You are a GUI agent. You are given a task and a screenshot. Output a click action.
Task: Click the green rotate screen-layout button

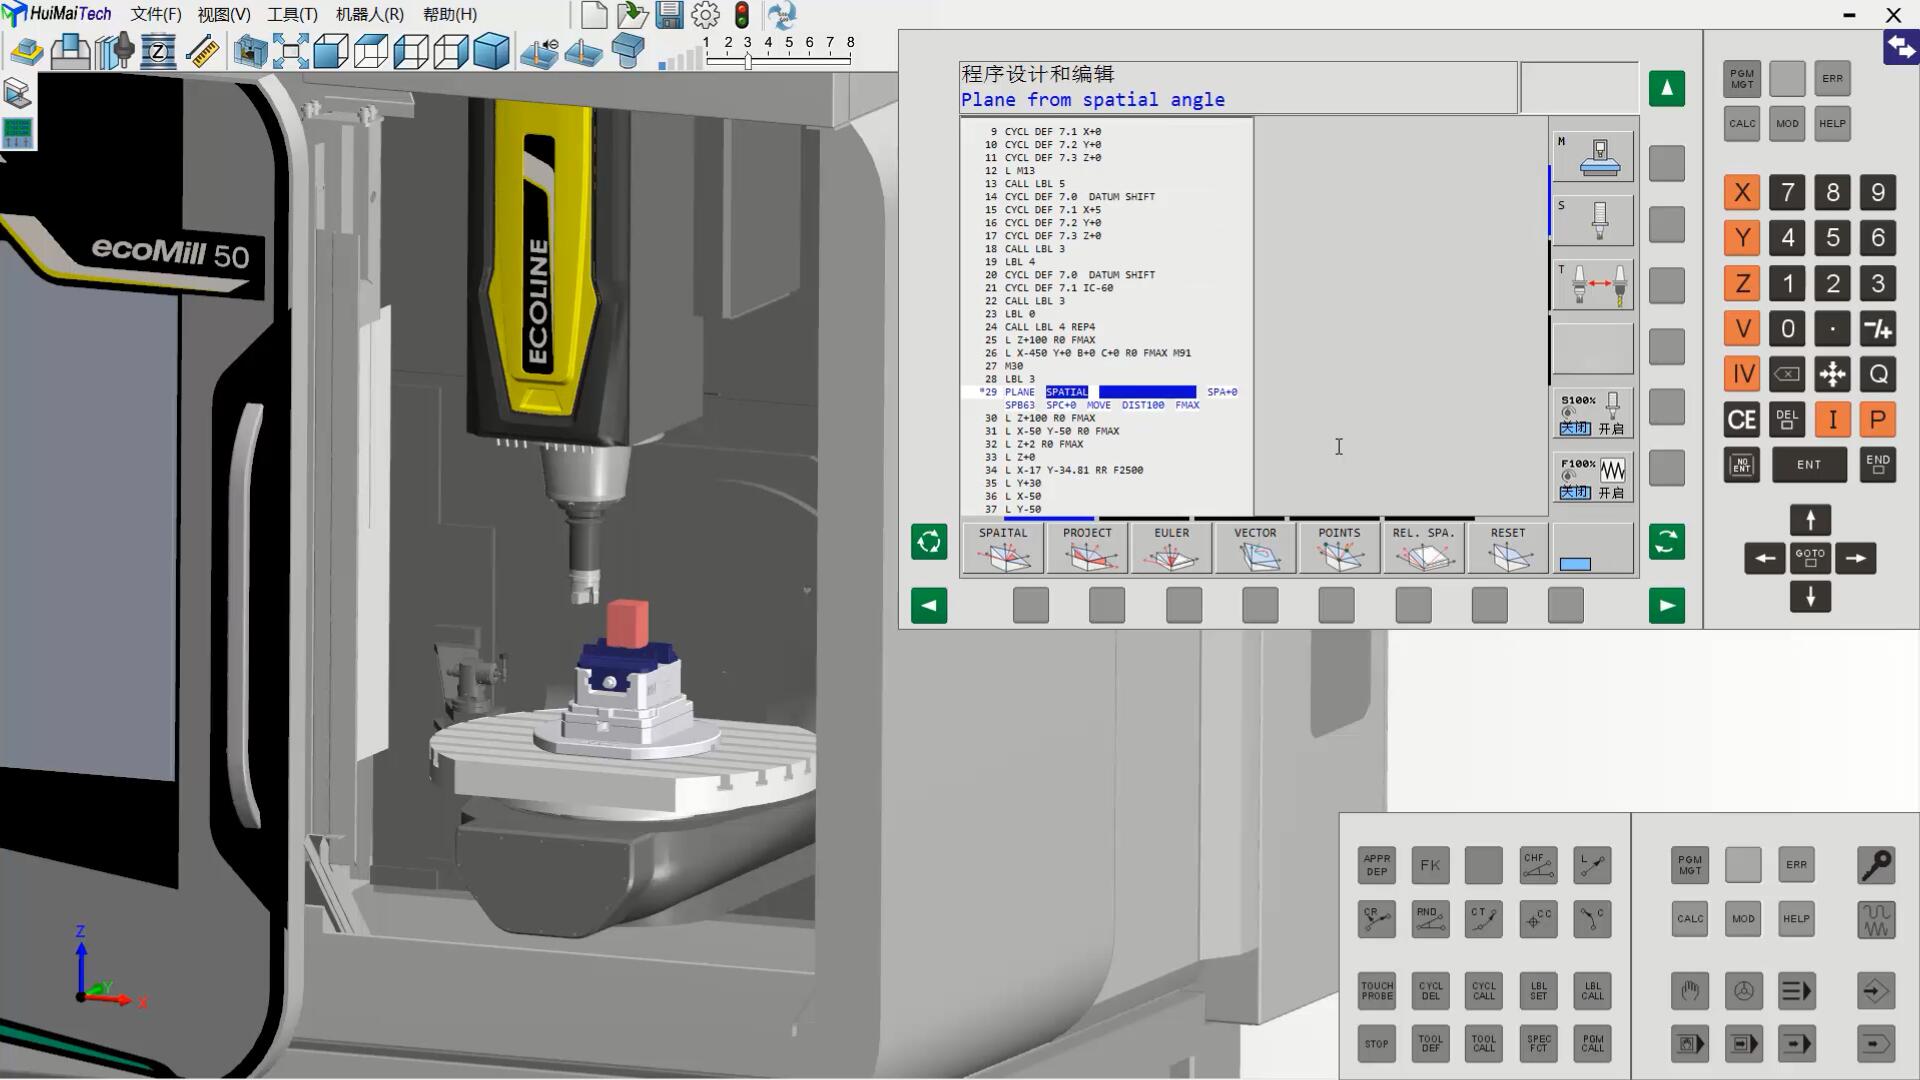pos(929,542)
